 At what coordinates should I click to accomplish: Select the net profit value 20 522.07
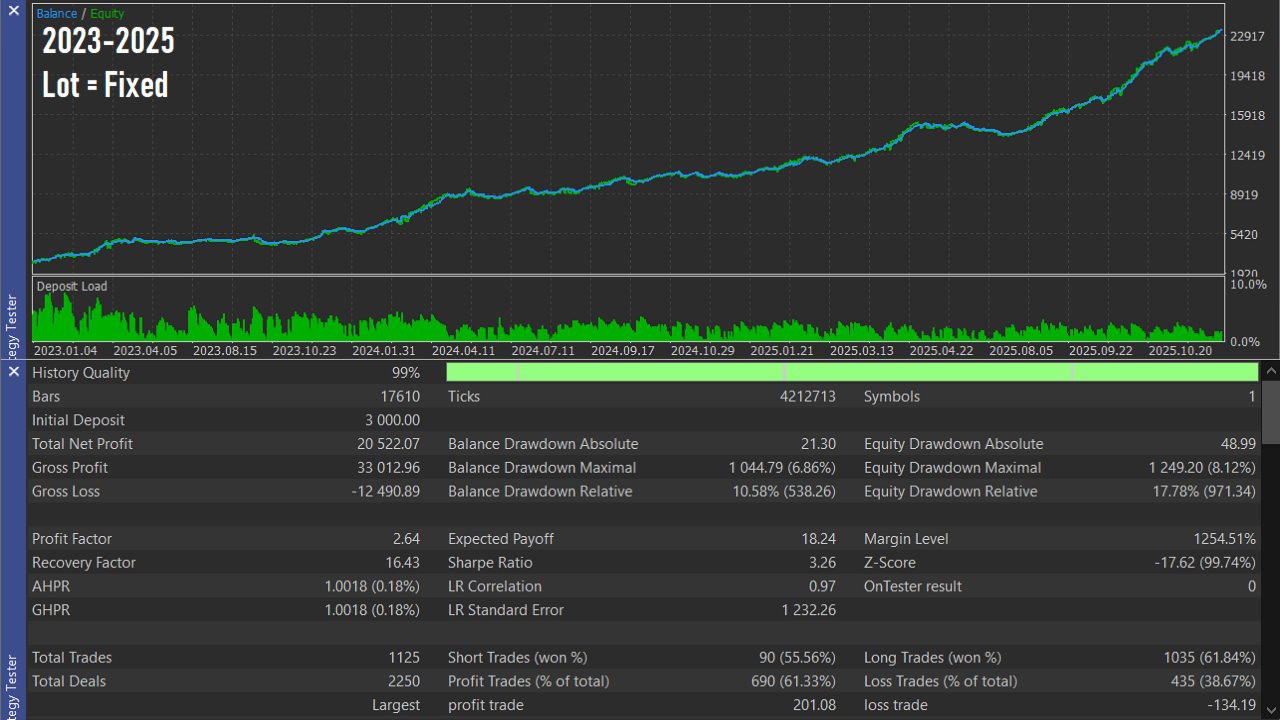point(388,444)
